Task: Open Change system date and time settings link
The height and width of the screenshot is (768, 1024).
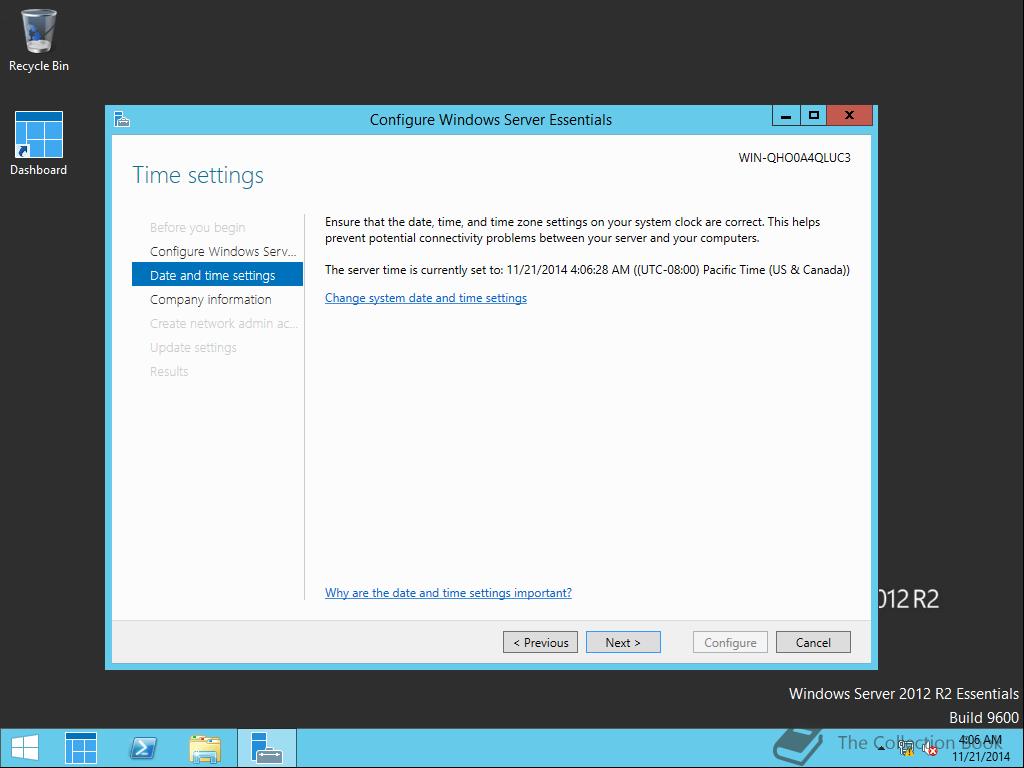Action: pos(426,298)
